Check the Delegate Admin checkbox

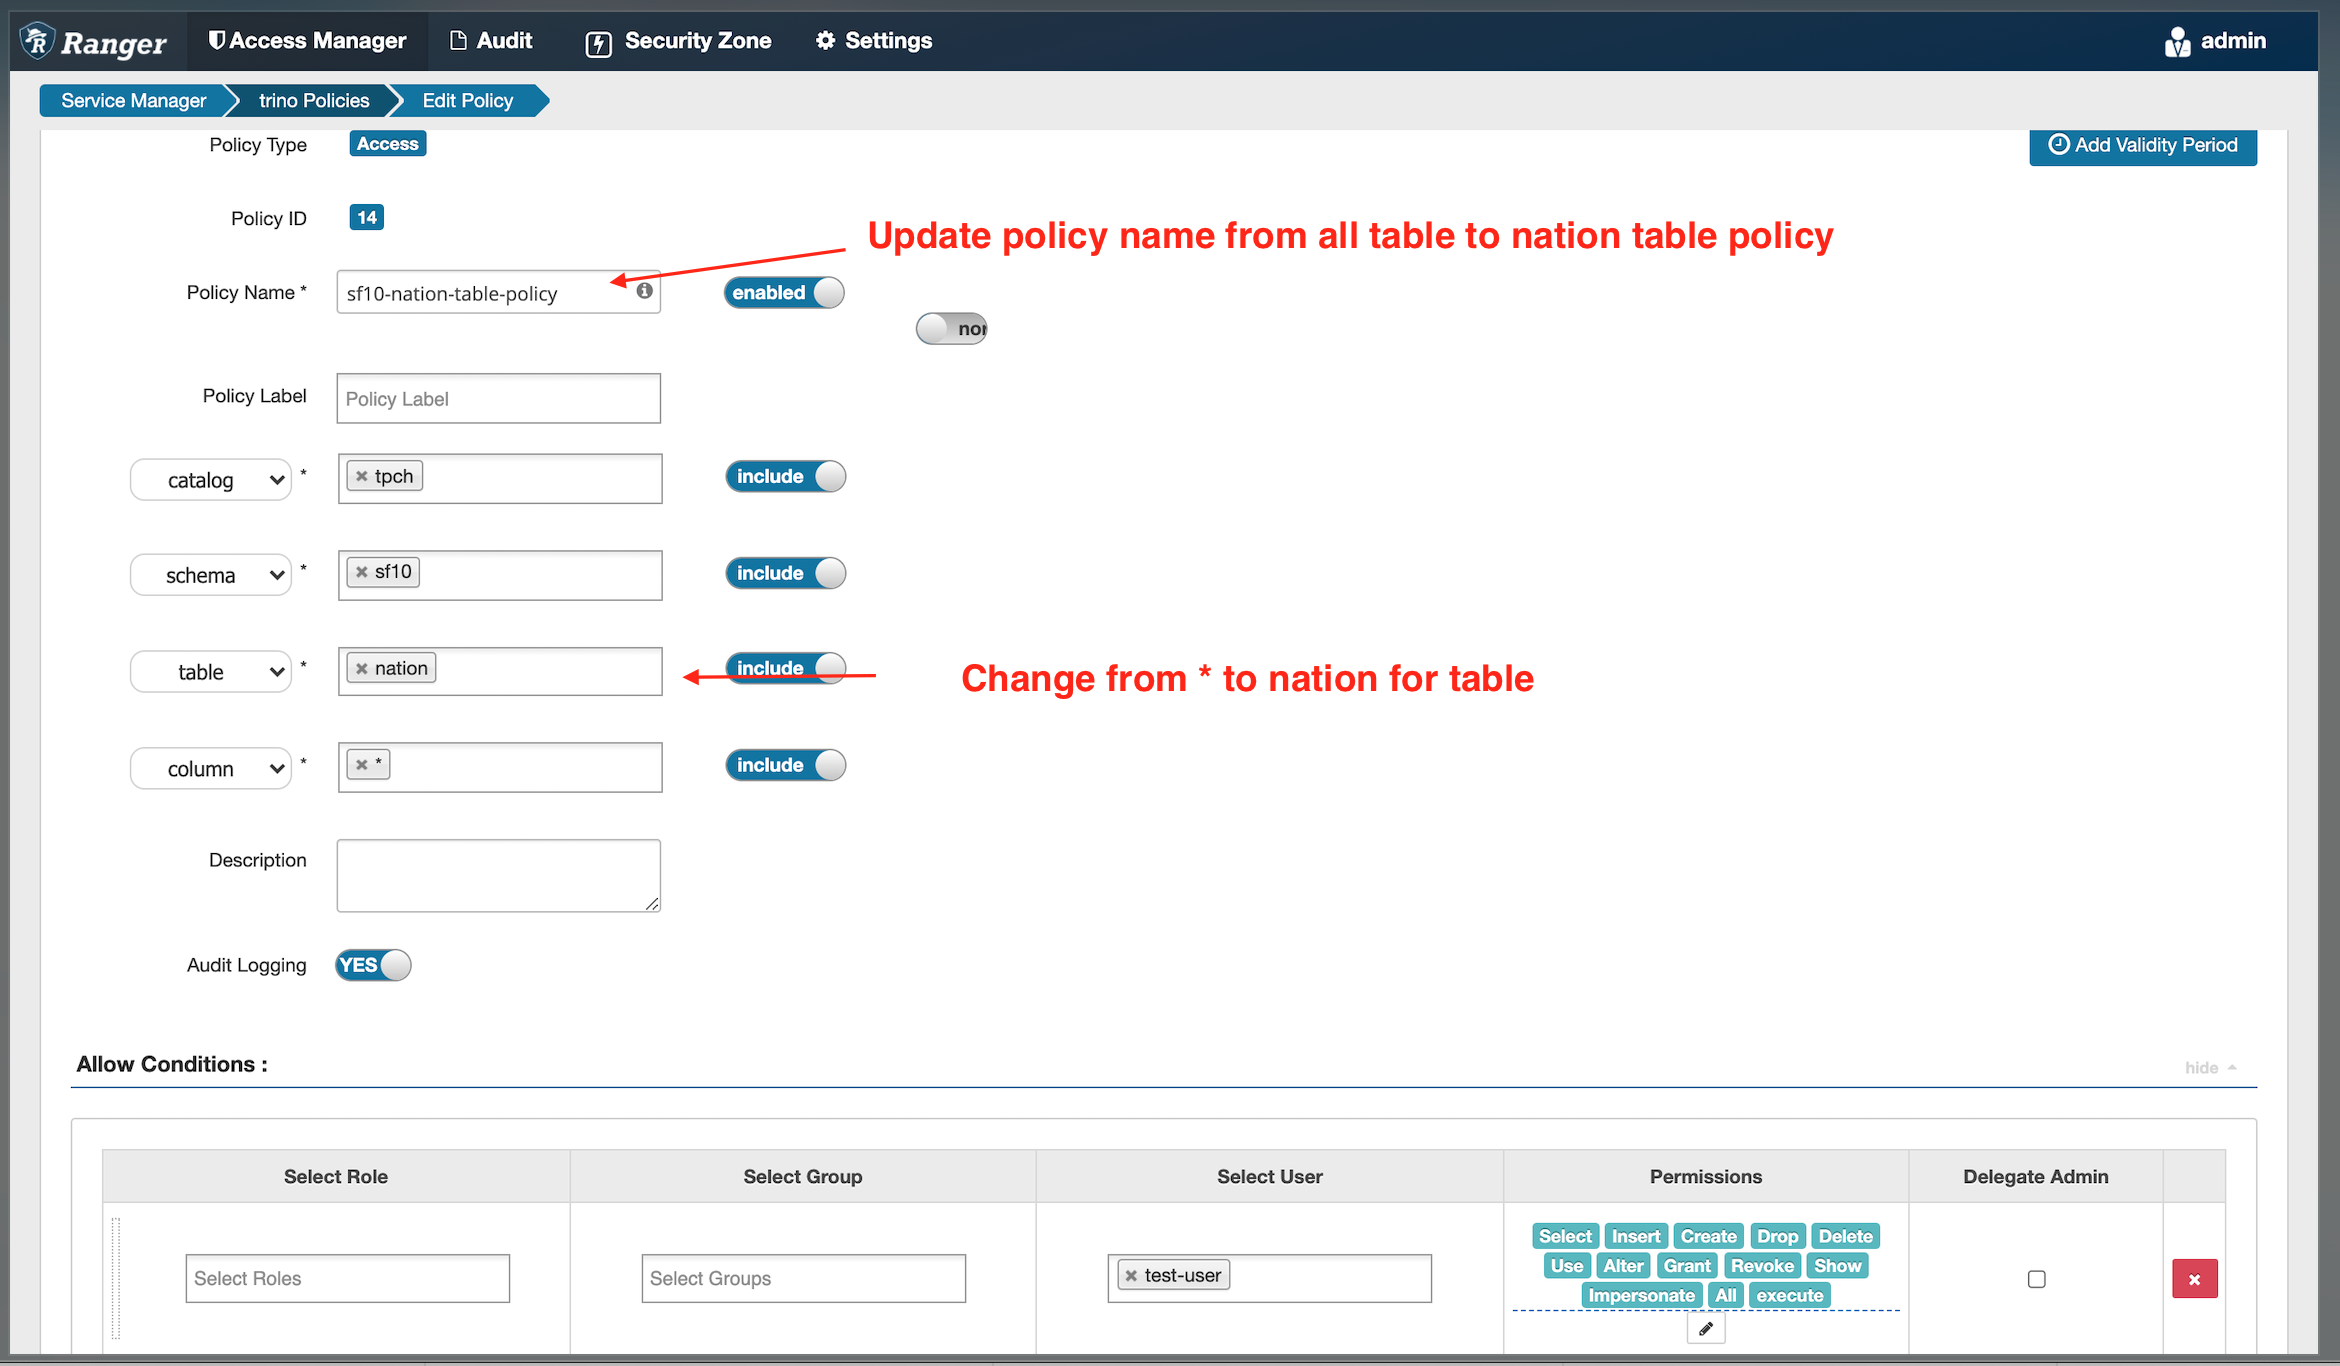pos(2036,1279)
